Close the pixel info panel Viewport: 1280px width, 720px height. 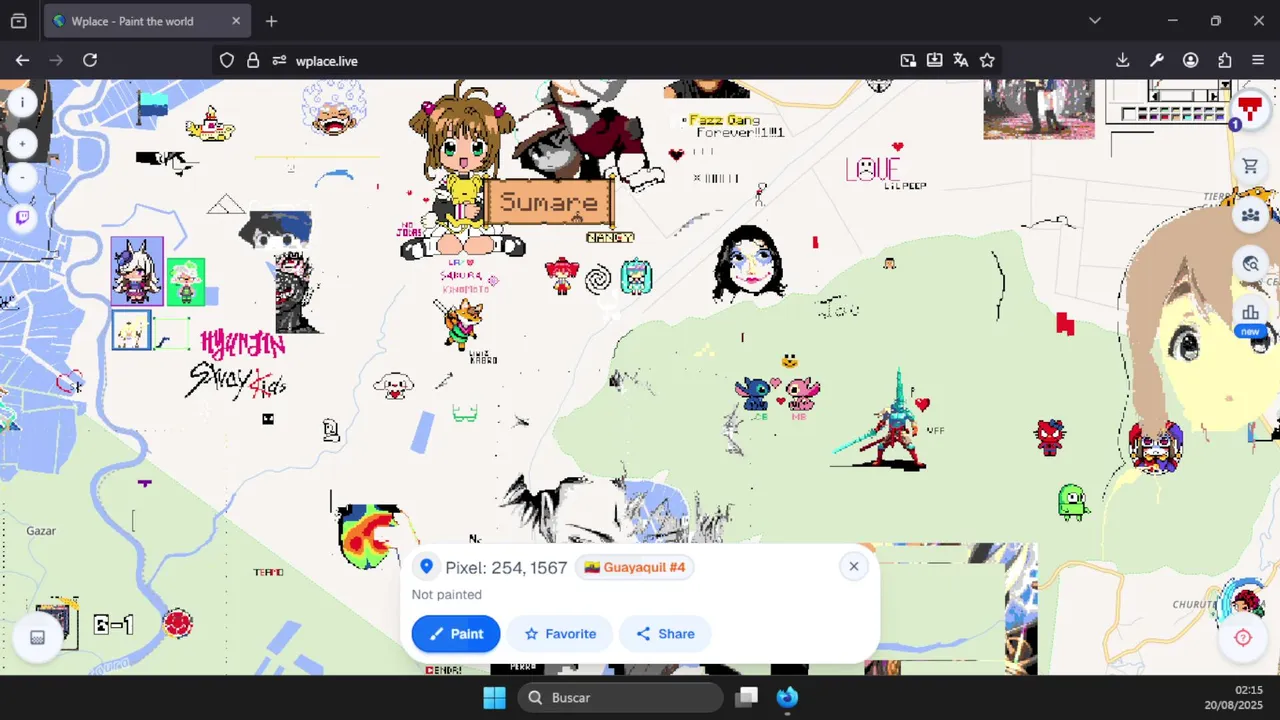click(x=854, y=566)
